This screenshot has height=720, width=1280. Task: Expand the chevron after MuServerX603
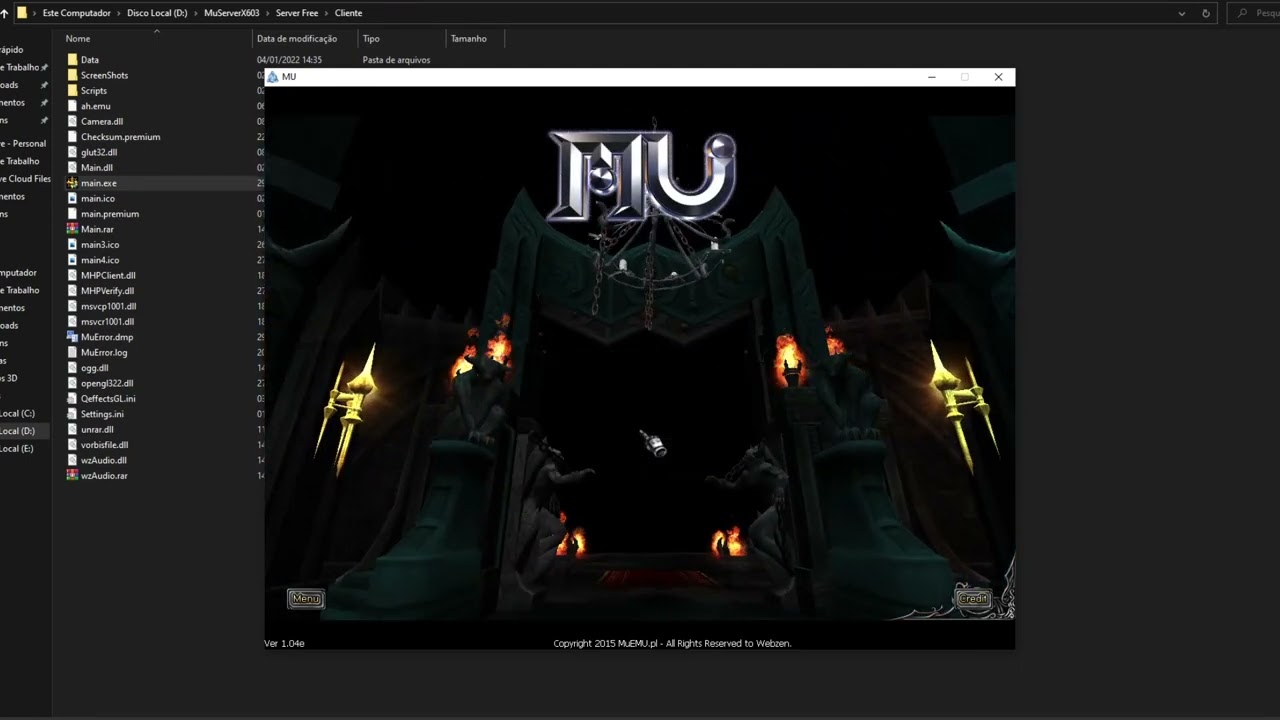pyautogui.click(x=267, y=13)
